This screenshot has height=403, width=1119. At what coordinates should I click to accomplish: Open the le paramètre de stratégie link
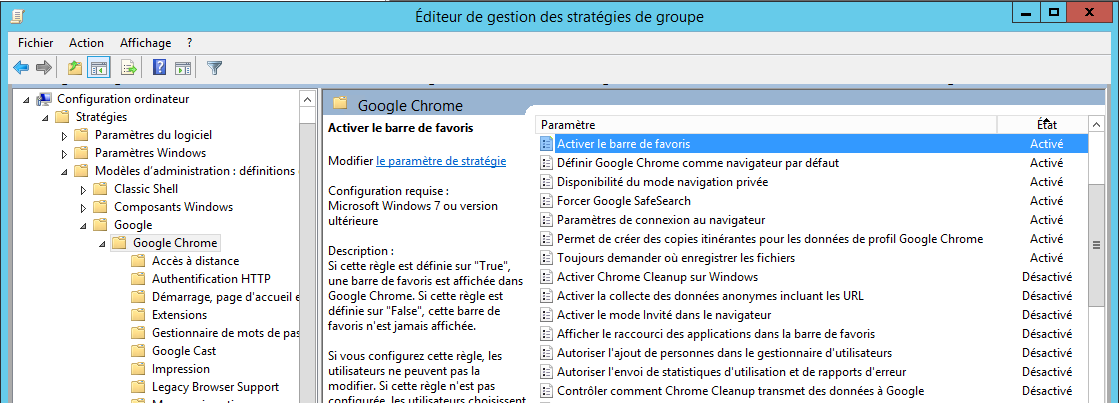[x=441, y=161]
